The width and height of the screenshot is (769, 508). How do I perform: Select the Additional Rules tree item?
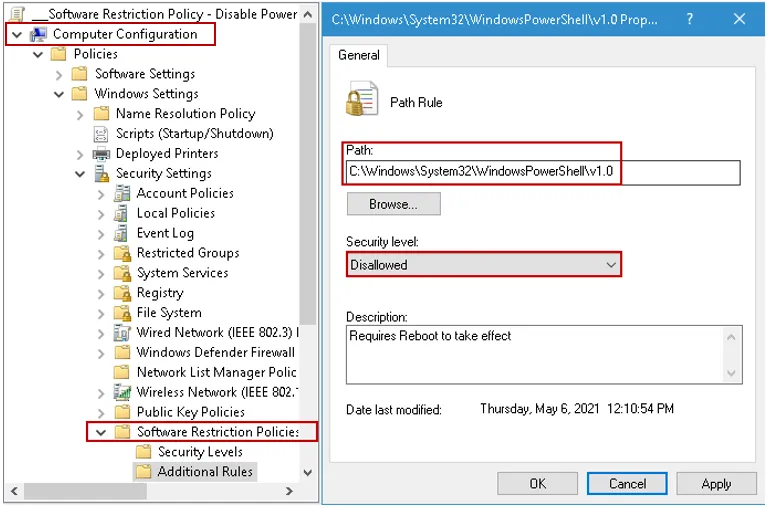pos(204,471)
